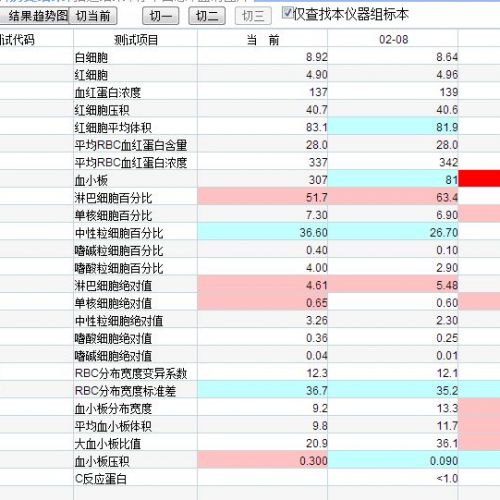Select the 测试项目 column header
This screenshot has width=500, height=500.
tap(136, 40)
